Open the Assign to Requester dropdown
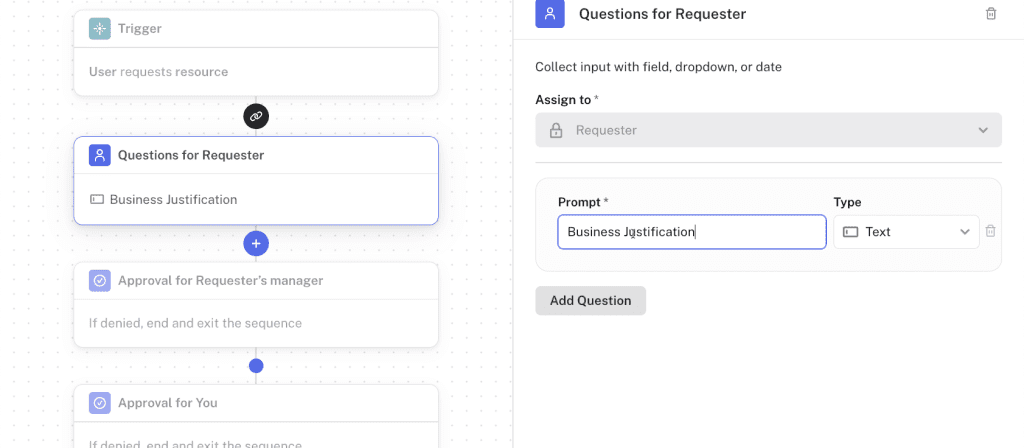This screenshot has width=1024, height=448. click(768, 130)
